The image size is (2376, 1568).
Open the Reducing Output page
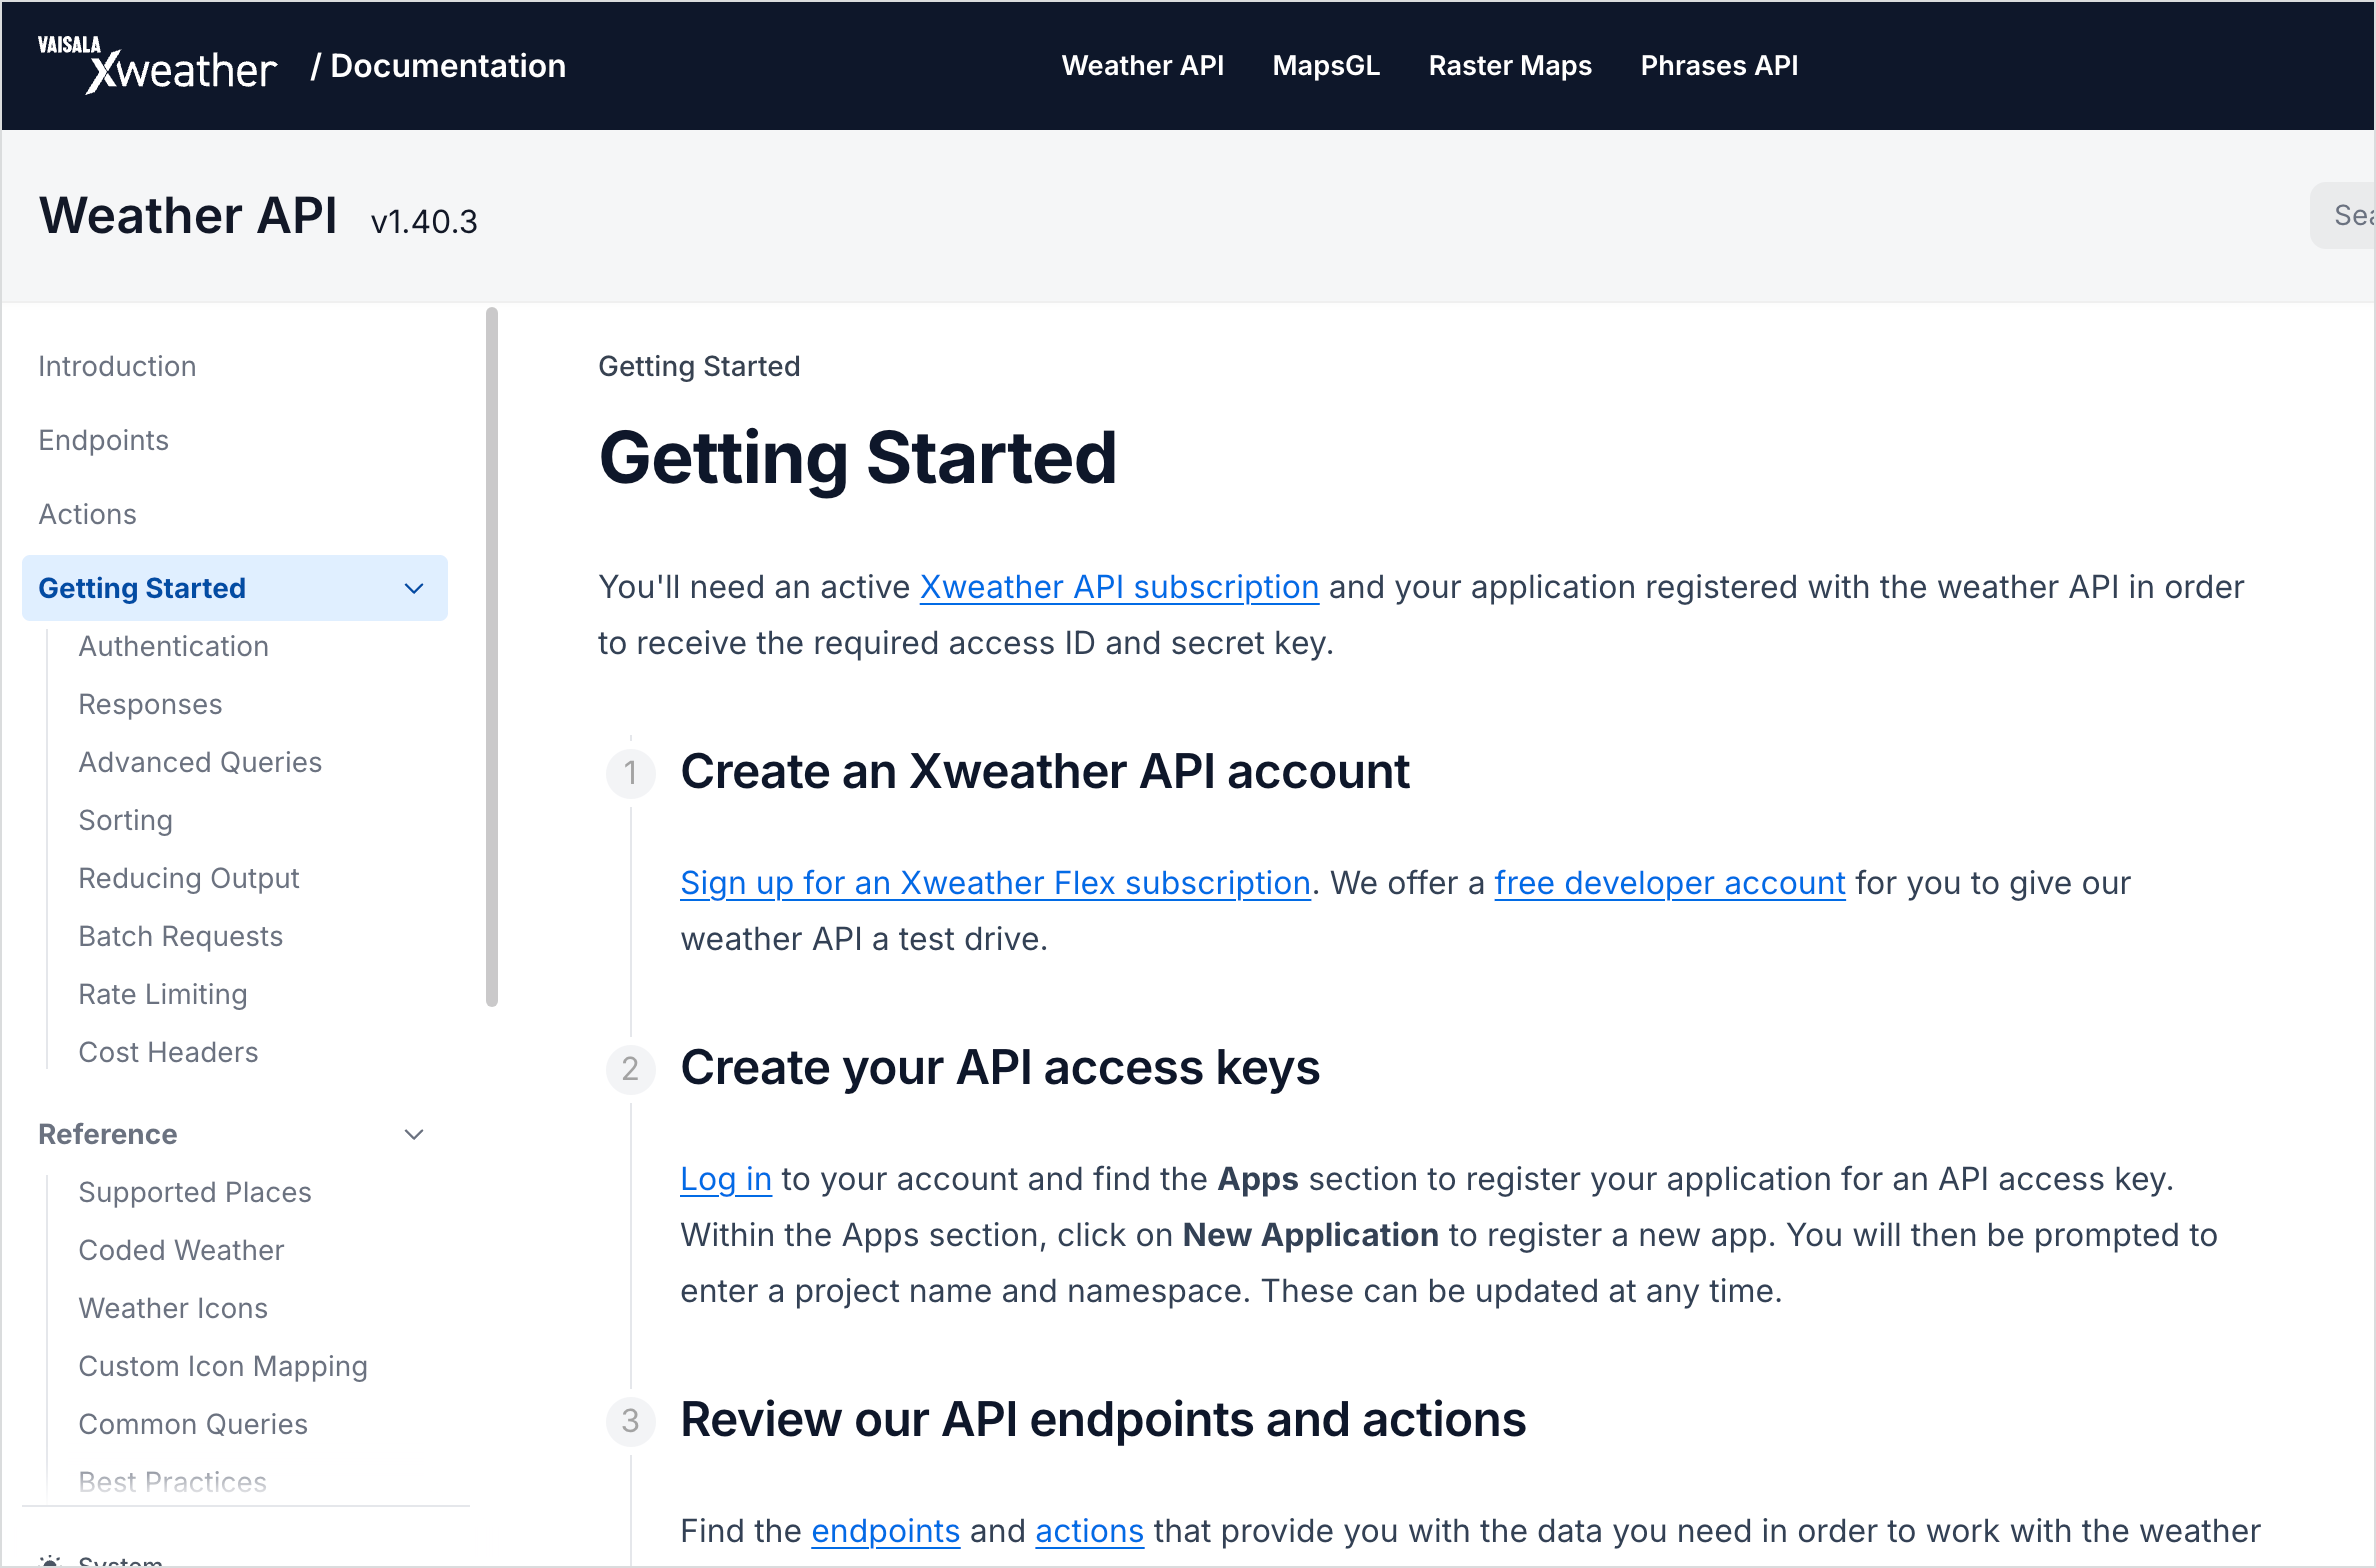(188, 878)
